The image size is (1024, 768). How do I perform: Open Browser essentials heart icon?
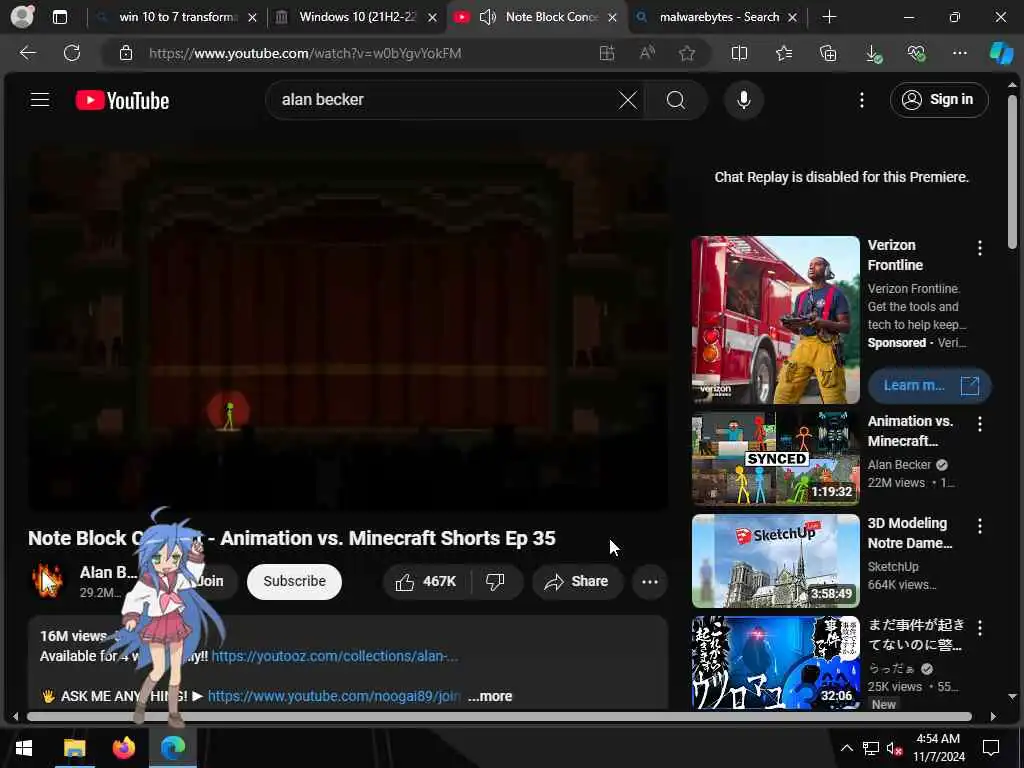coord(916,53)
